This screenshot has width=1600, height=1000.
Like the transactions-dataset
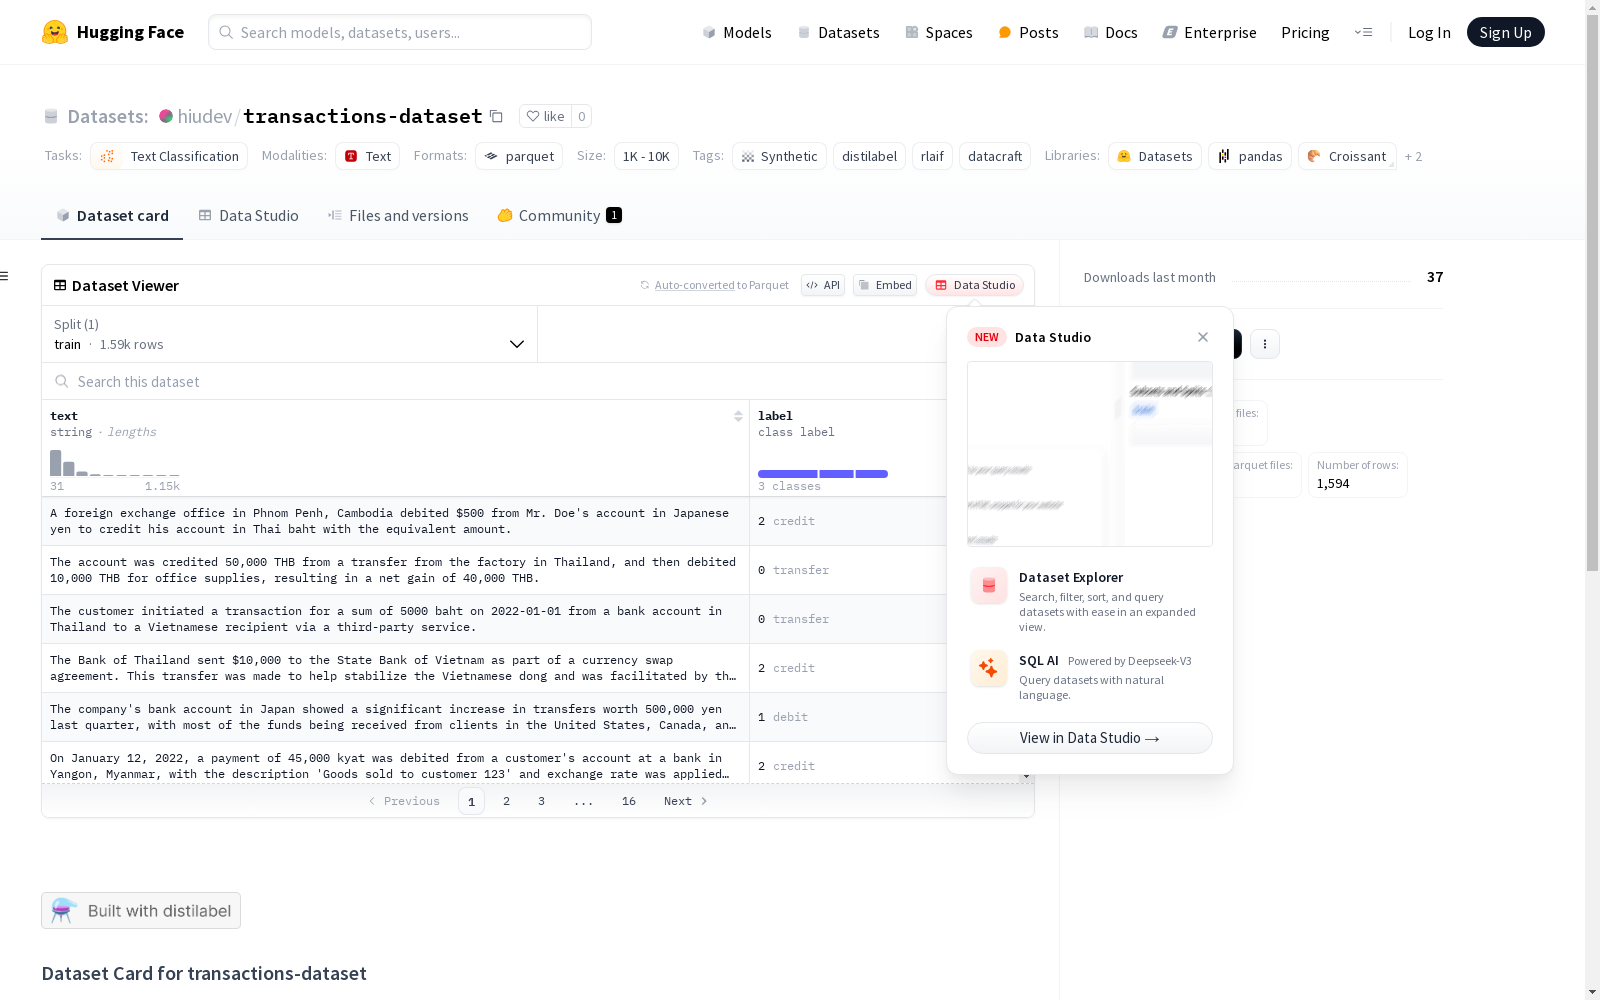pos(546,116)
